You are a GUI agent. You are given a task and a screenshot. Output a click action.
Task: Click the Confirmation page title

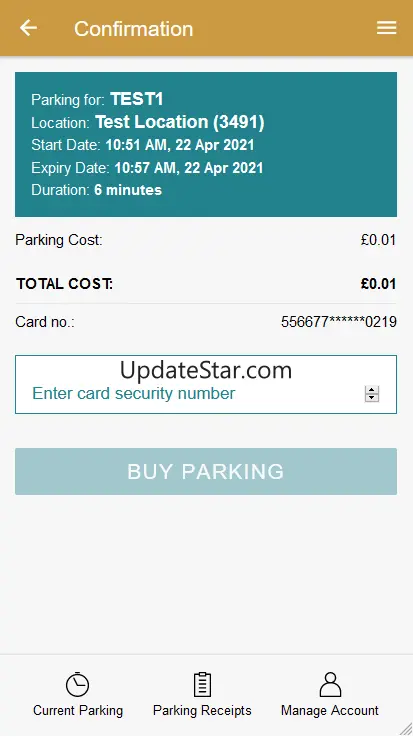[x=133, y=29]
